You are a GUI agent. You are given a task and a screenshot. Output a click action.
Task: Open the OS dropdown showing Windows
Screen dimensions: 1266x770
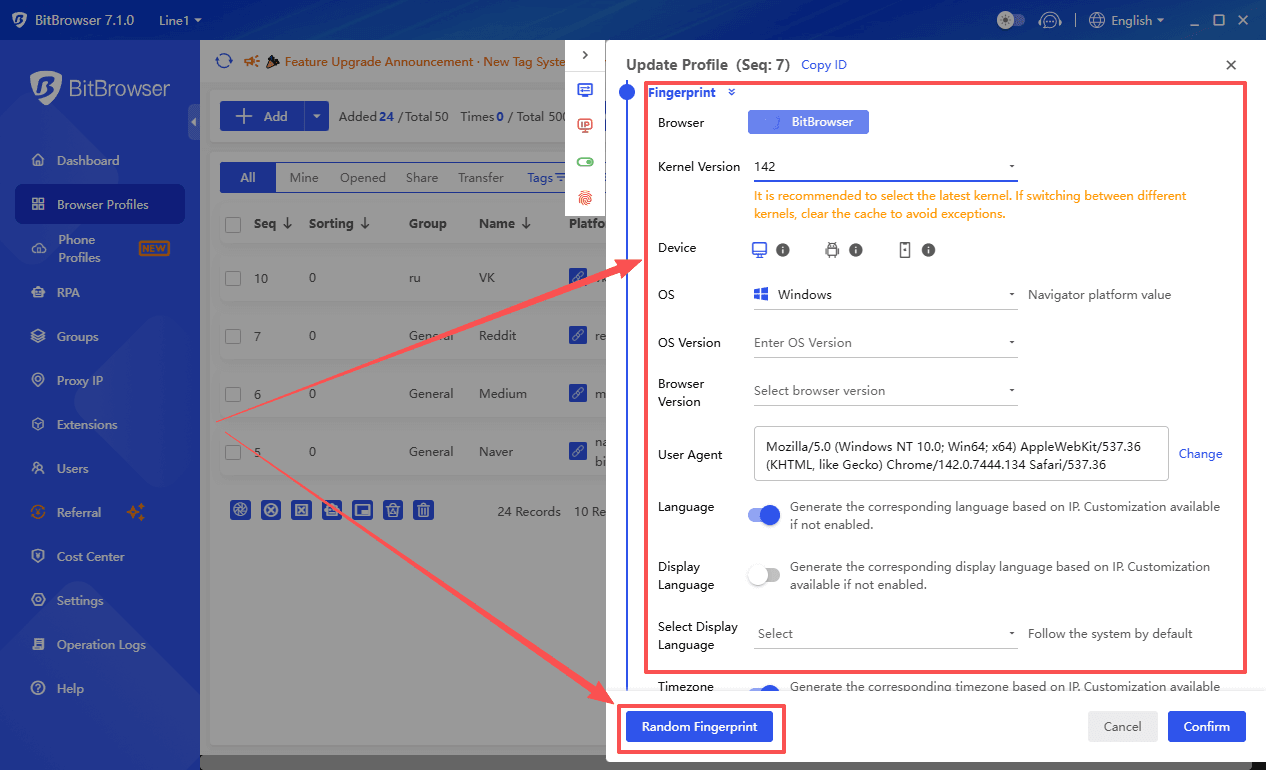click(885, 295)
